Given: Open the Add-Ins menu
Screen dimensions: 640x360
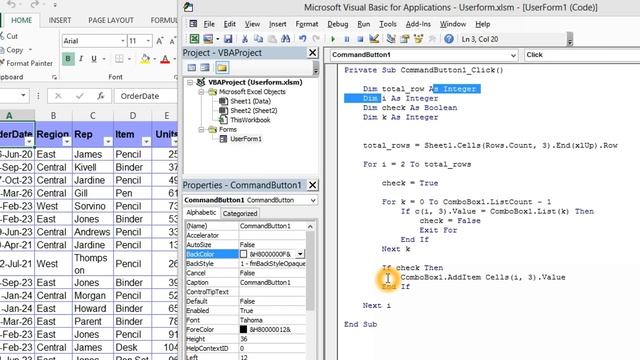Looking at the screenshot, I should (x=418, y=24).
